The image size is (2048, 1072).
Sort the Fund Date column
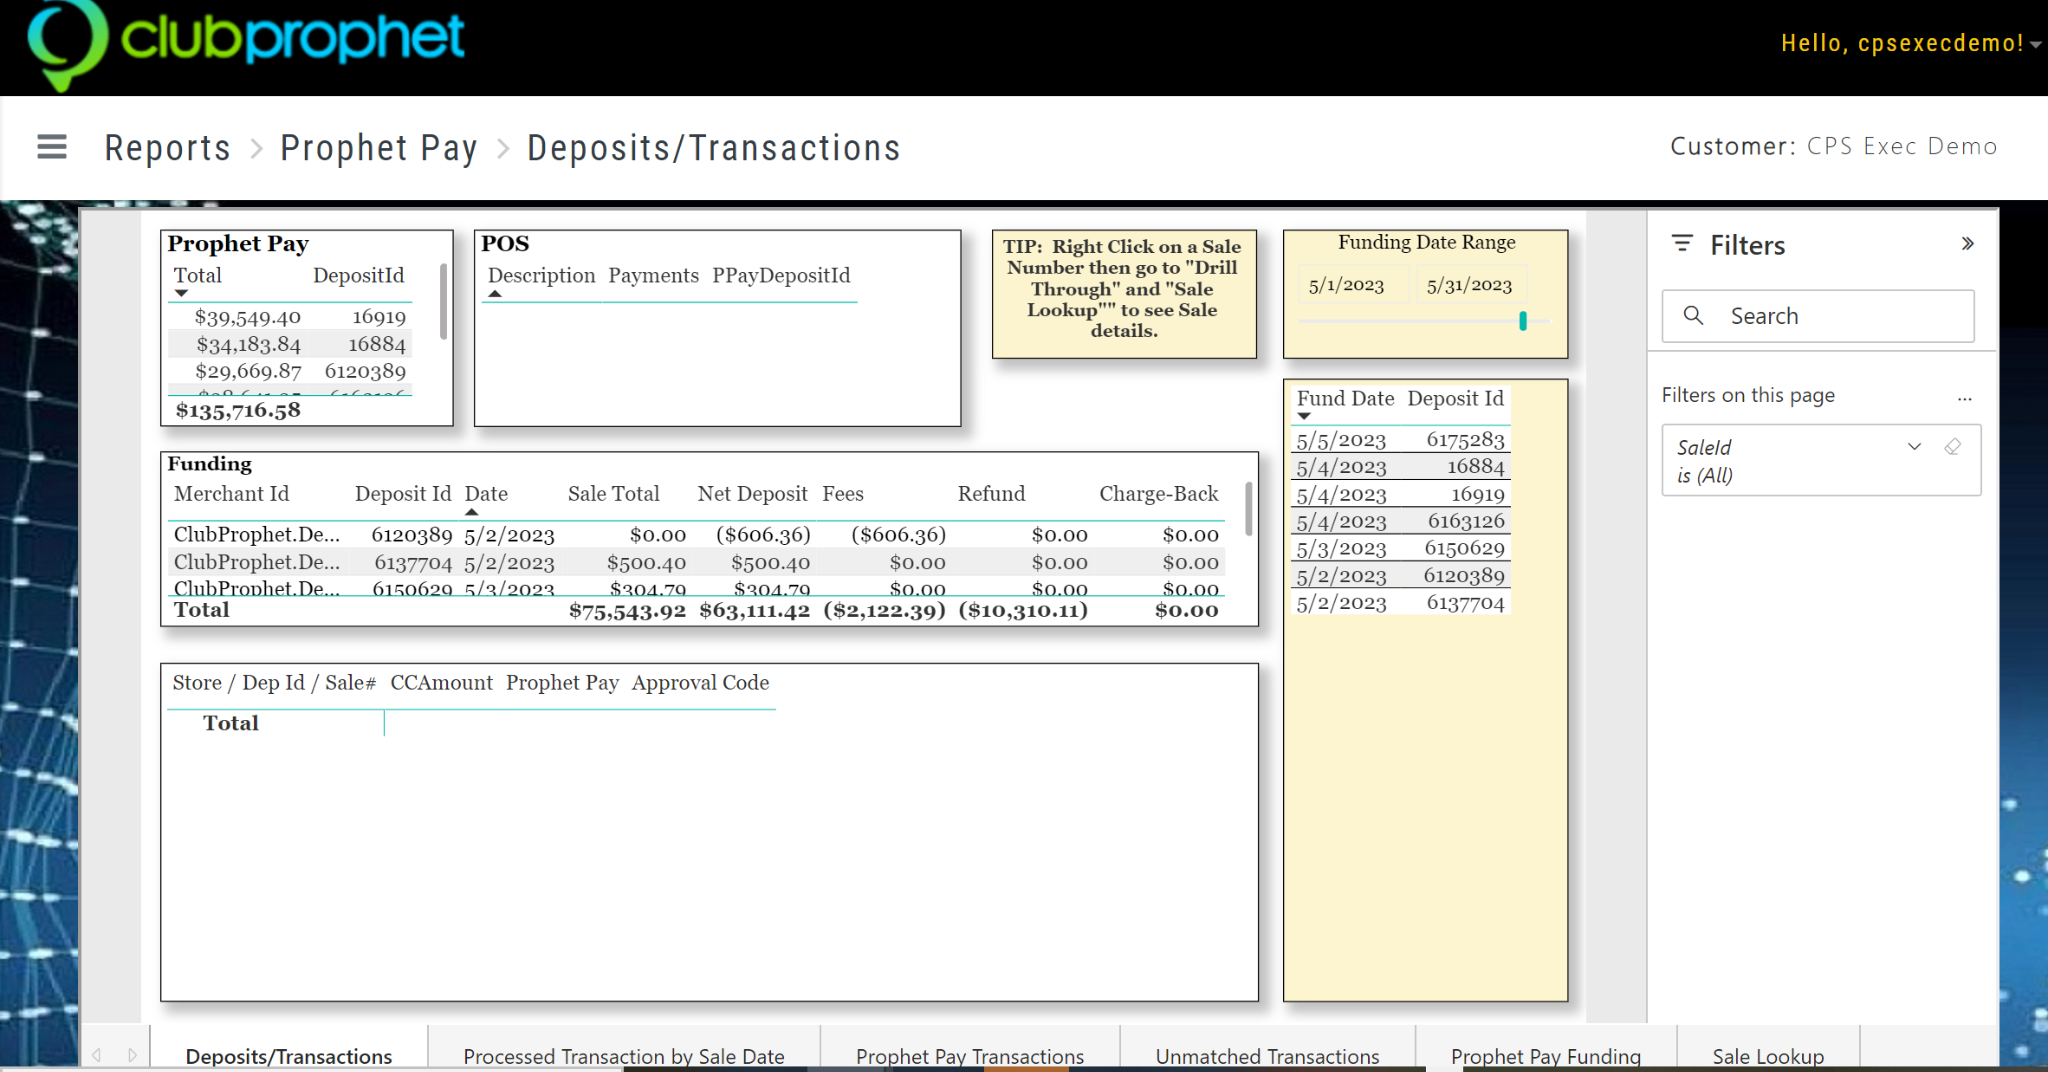[1345, 398]
